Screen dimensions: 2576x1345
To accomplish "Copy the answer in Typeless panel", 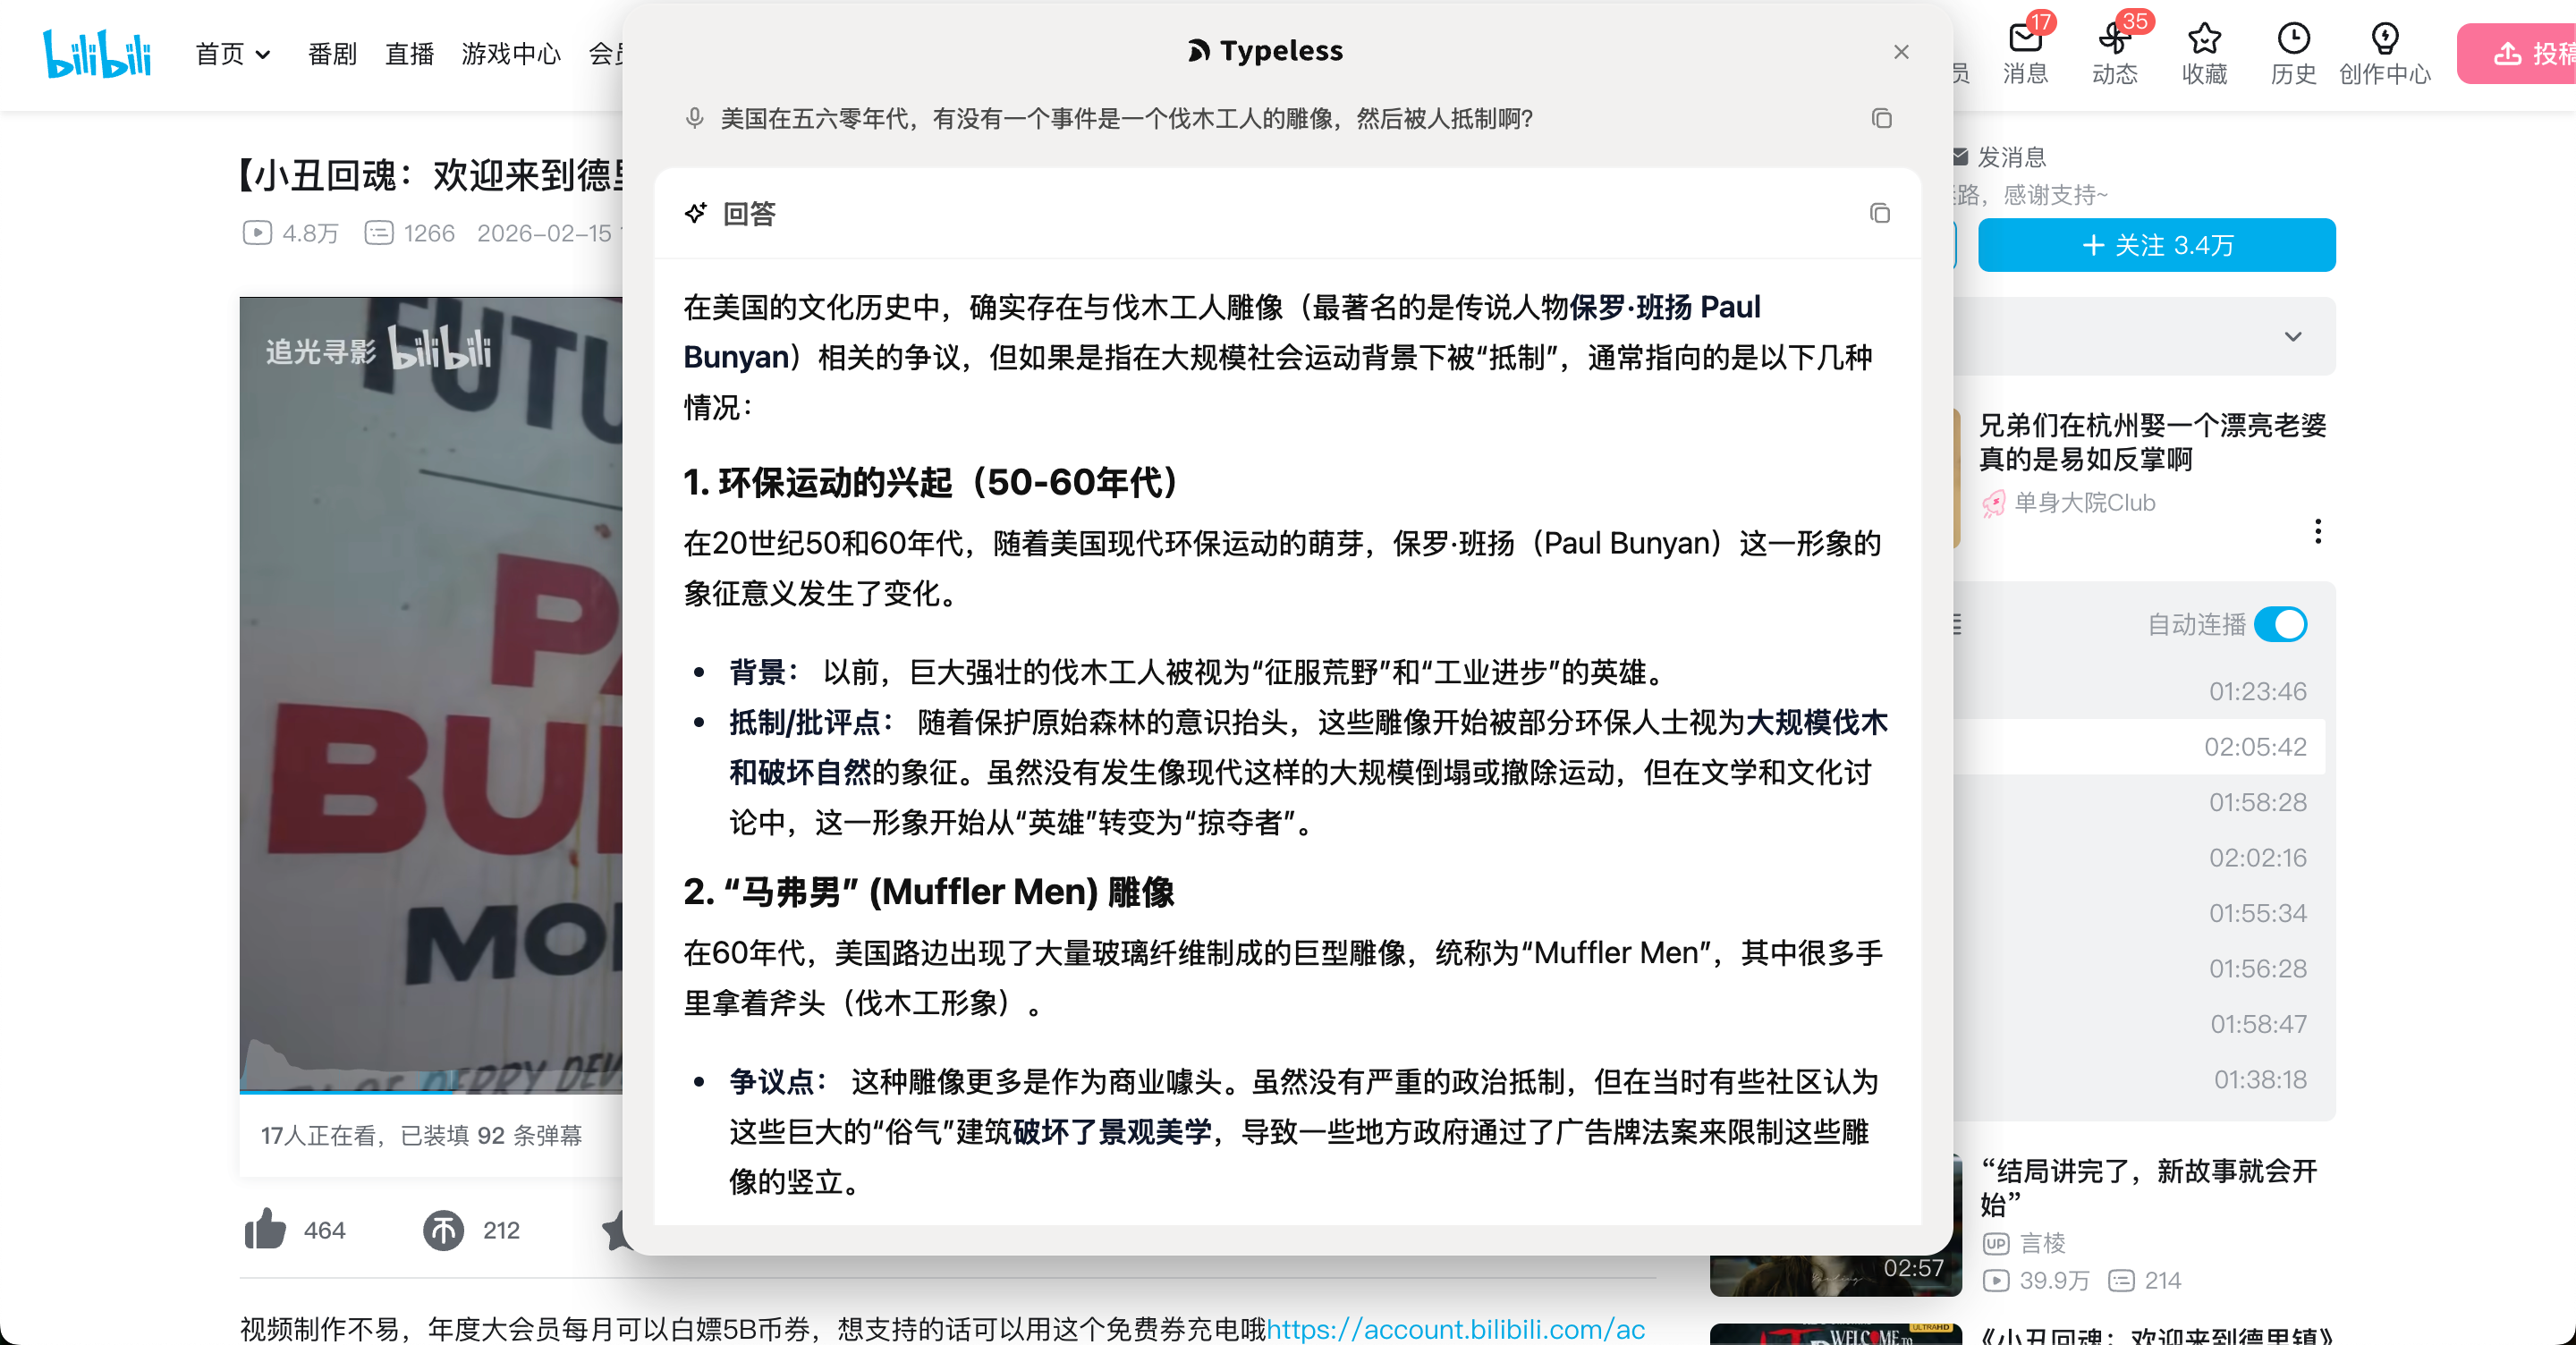I will coord(1879,213).
